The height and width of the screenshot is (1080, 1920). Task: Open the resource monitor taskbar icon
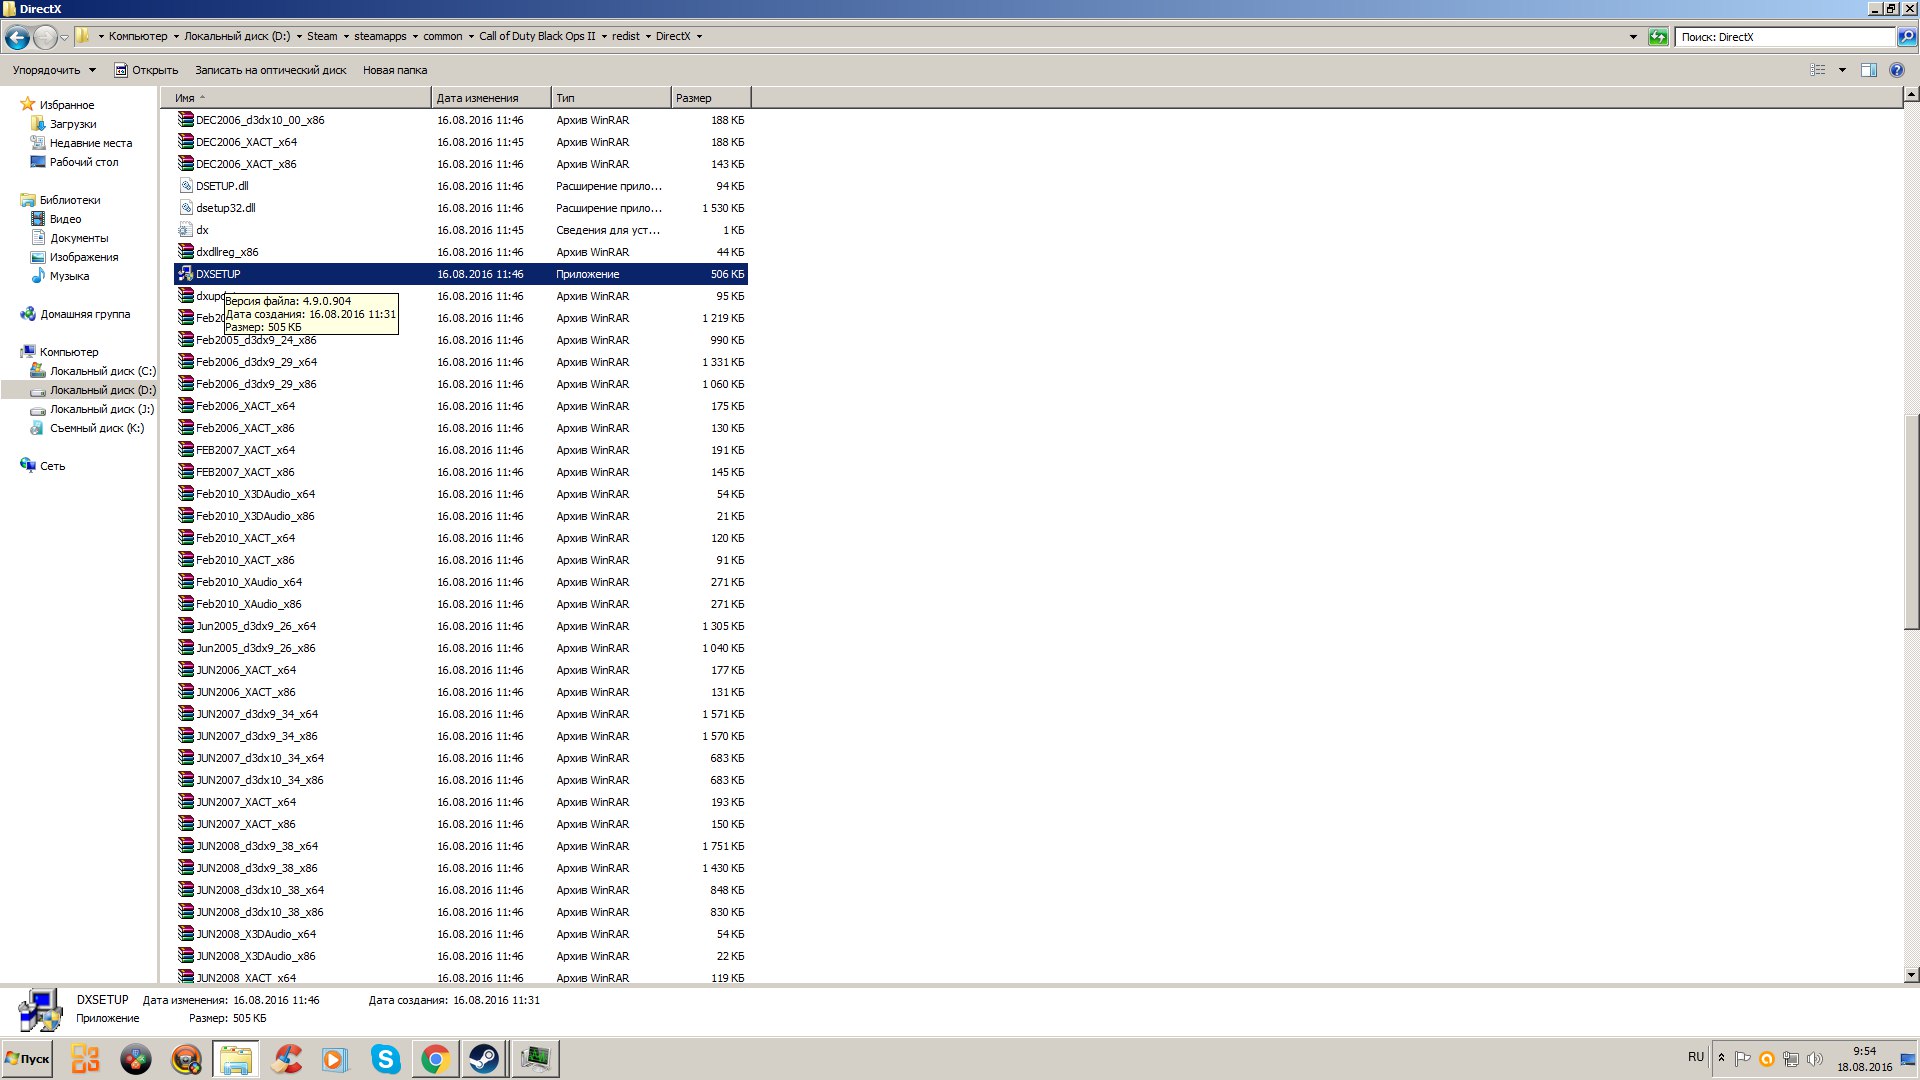[x=535, y=1059]
